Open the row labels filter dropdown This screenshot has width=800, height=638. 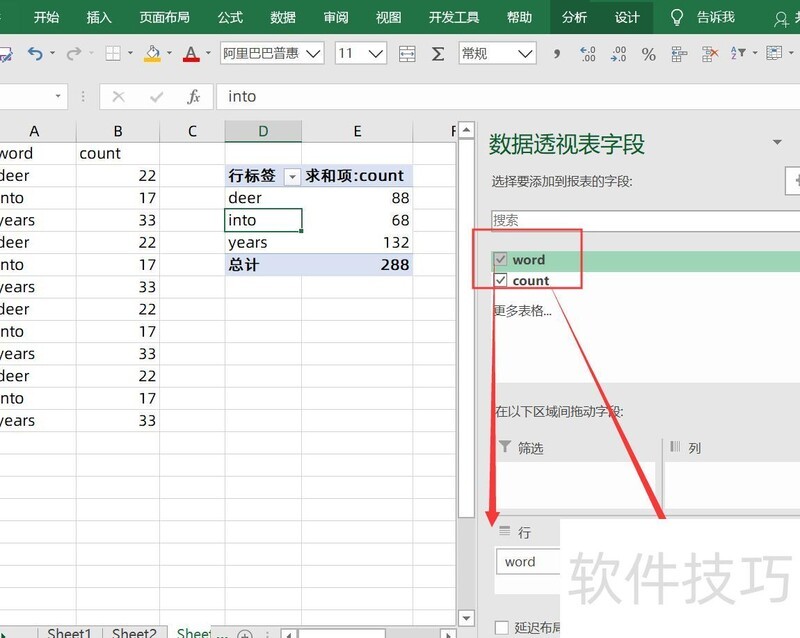tap(292, 176)
